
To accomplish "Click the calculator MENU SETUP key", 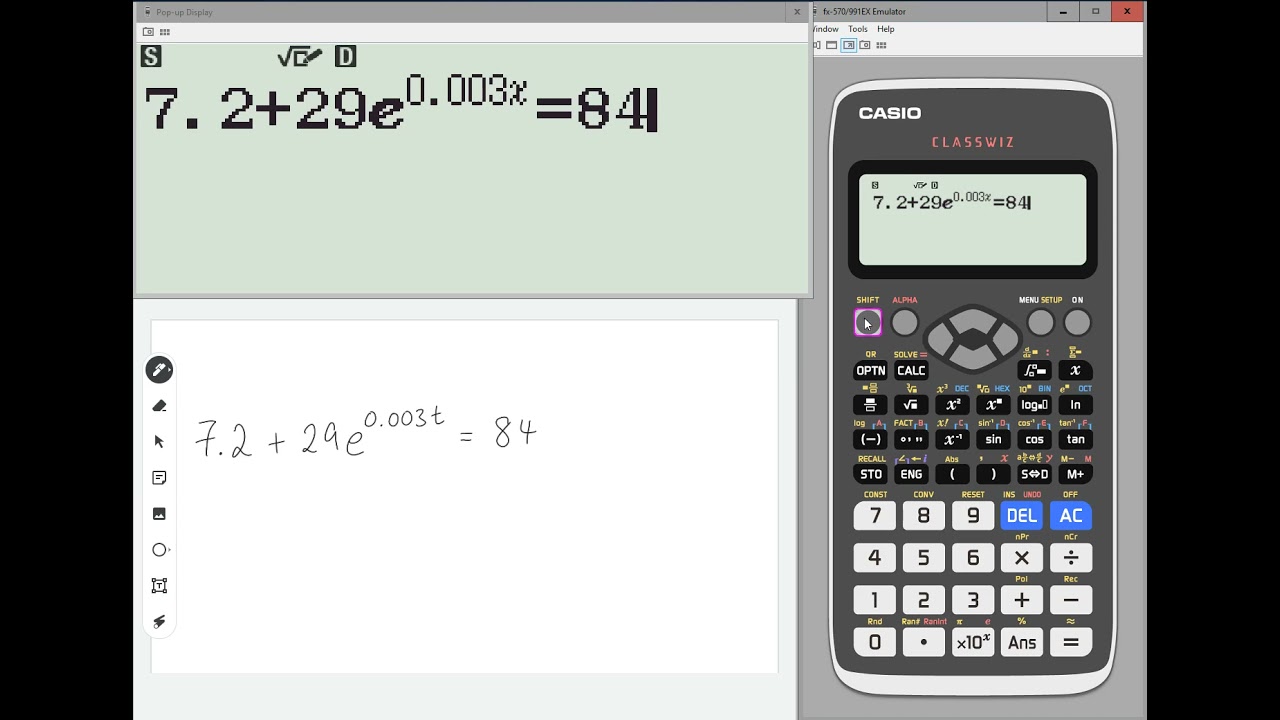I will click(1040, 323).
